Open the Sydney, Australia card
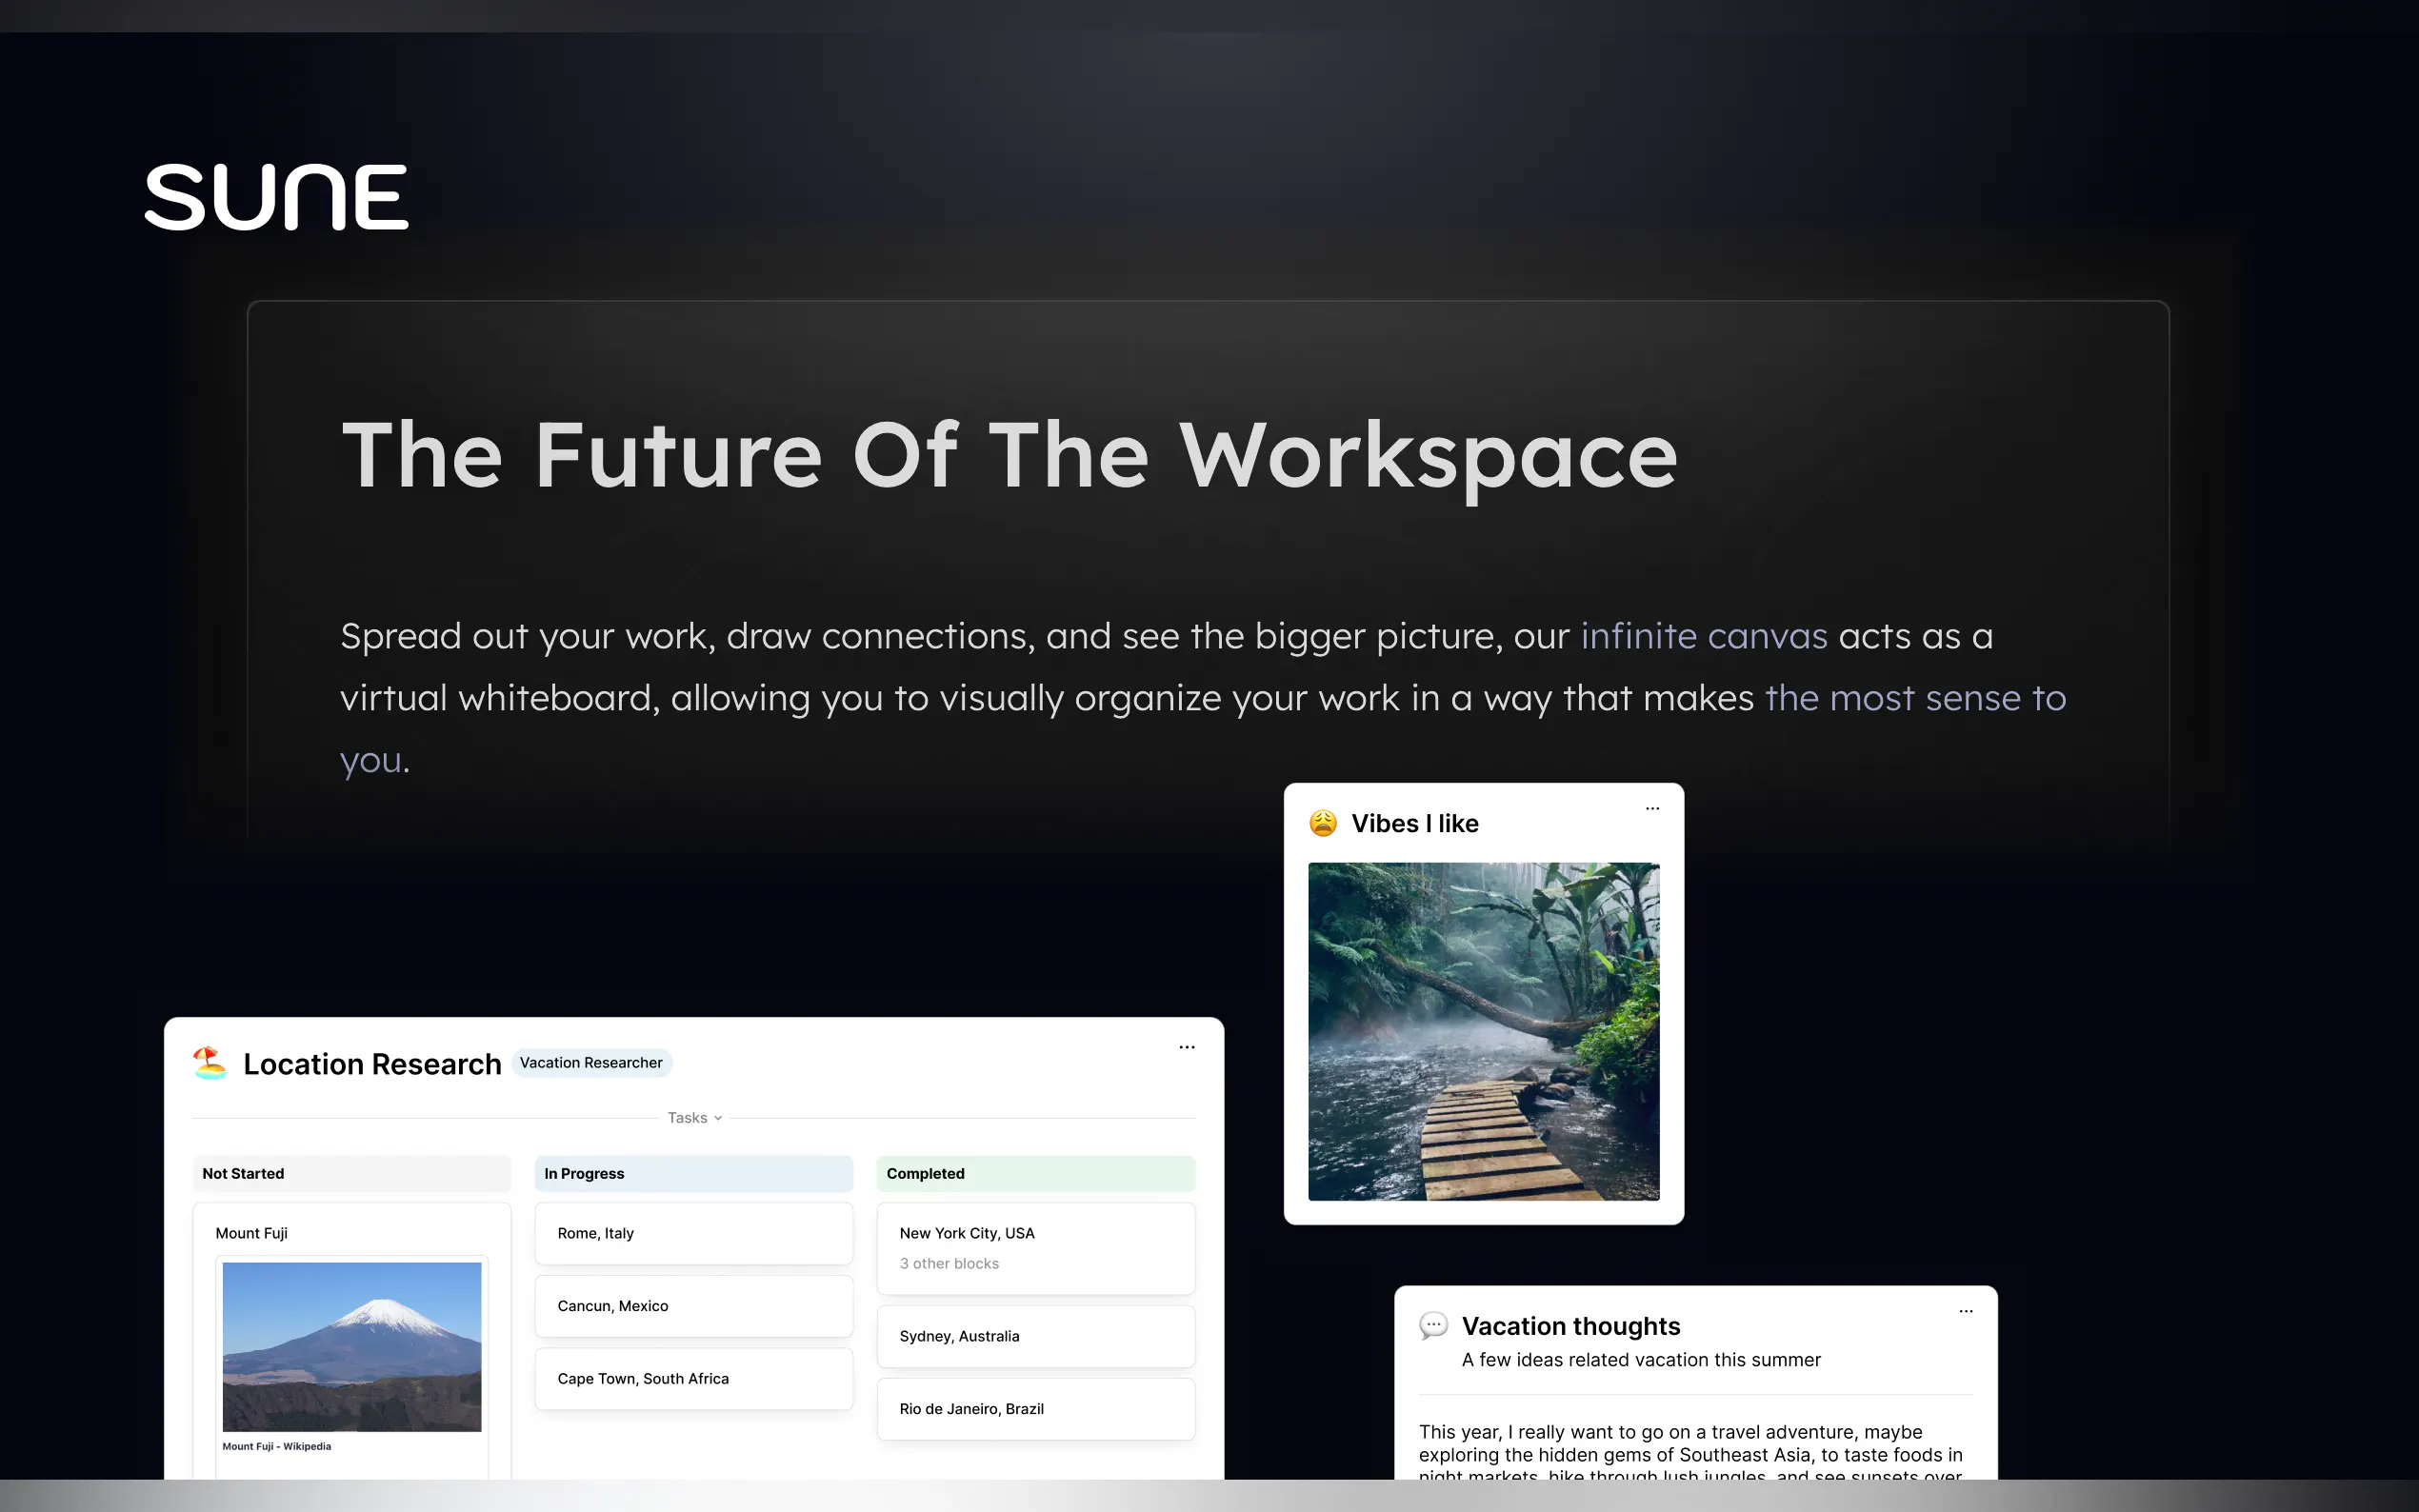Screen dimensions: 2419x1512 pos(1035,1336)
